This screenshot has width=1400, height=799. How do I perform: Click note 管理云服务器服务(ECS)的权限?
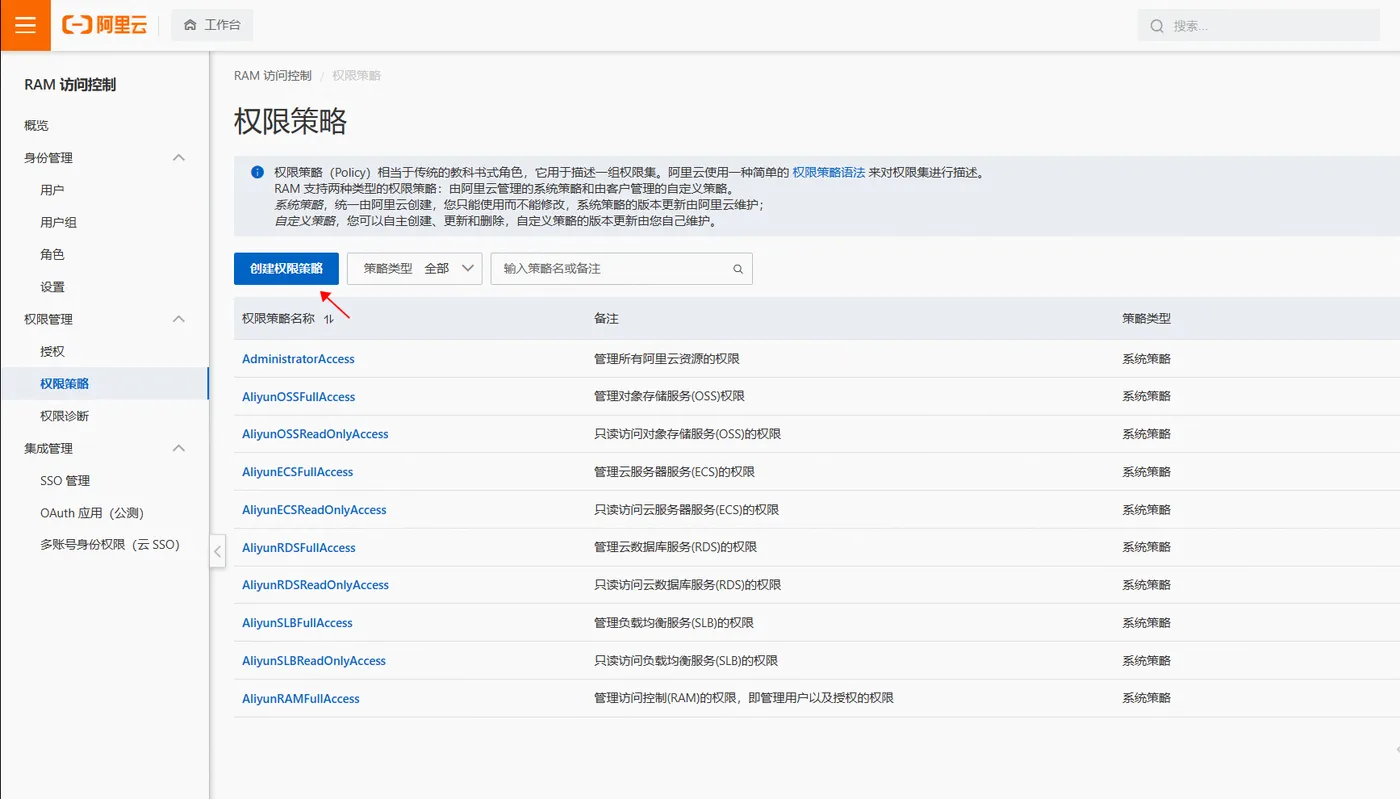click(x=674, y=472)
